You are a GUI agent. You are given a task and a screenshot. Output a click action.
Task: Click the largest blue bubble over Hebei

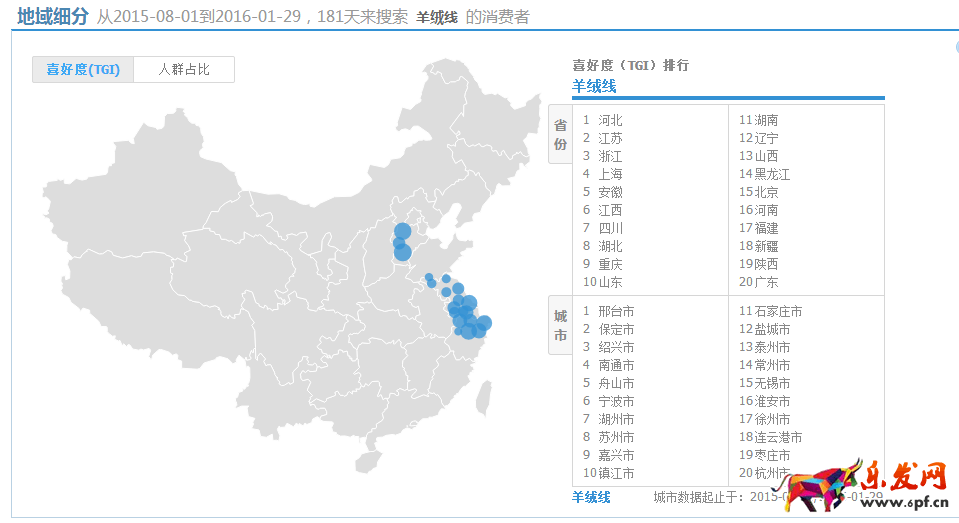tap(402, 252)
